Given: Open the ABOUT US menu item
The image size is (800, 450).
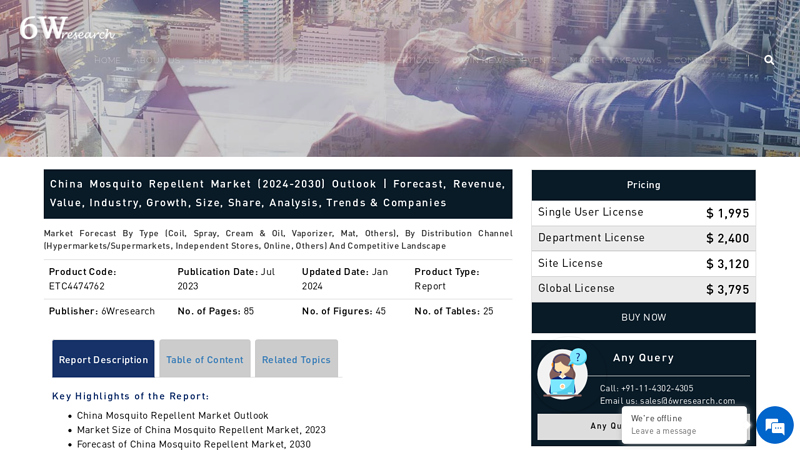Looking at the screenshot, I should pos(157,60).
